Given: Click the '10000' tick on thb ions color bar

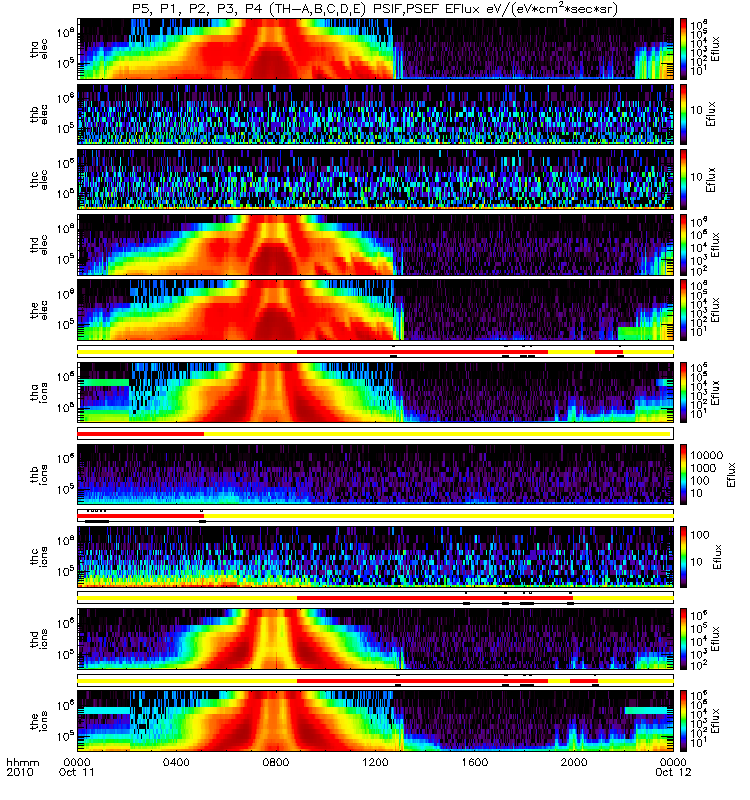Looking at the screenshot, I should coord(707,455).
